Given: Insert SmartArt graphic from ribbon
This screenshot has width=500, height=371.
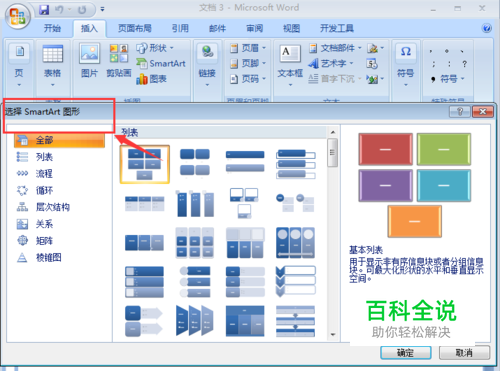Looking at the screenshot, I should [x=161, y=63].
